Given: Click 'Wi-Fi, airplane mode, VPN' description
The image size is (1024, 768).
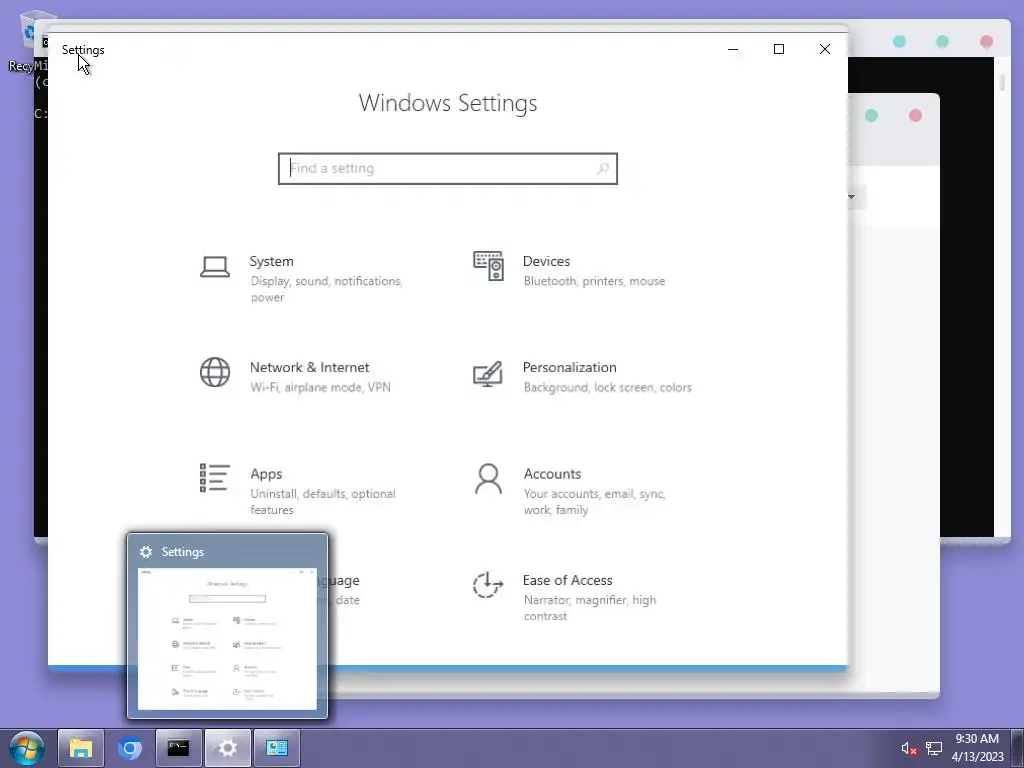Looking at the screenshot, I should [x=320, y=387].
